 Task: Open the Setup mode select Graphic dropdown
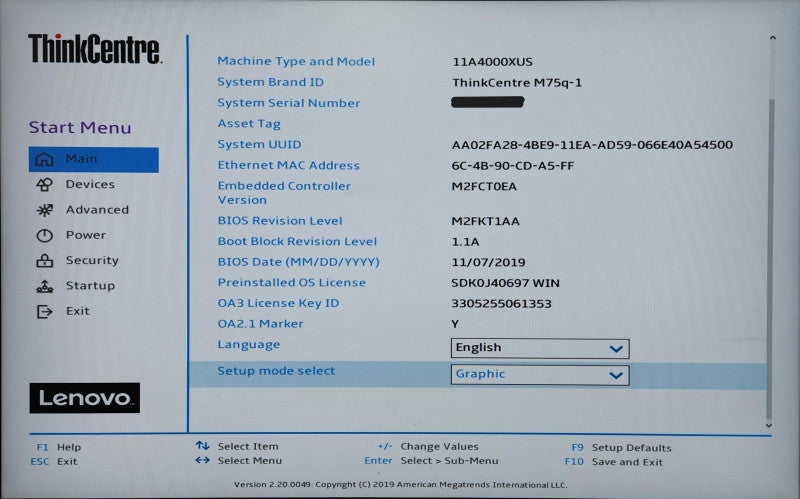coord(540,375)
